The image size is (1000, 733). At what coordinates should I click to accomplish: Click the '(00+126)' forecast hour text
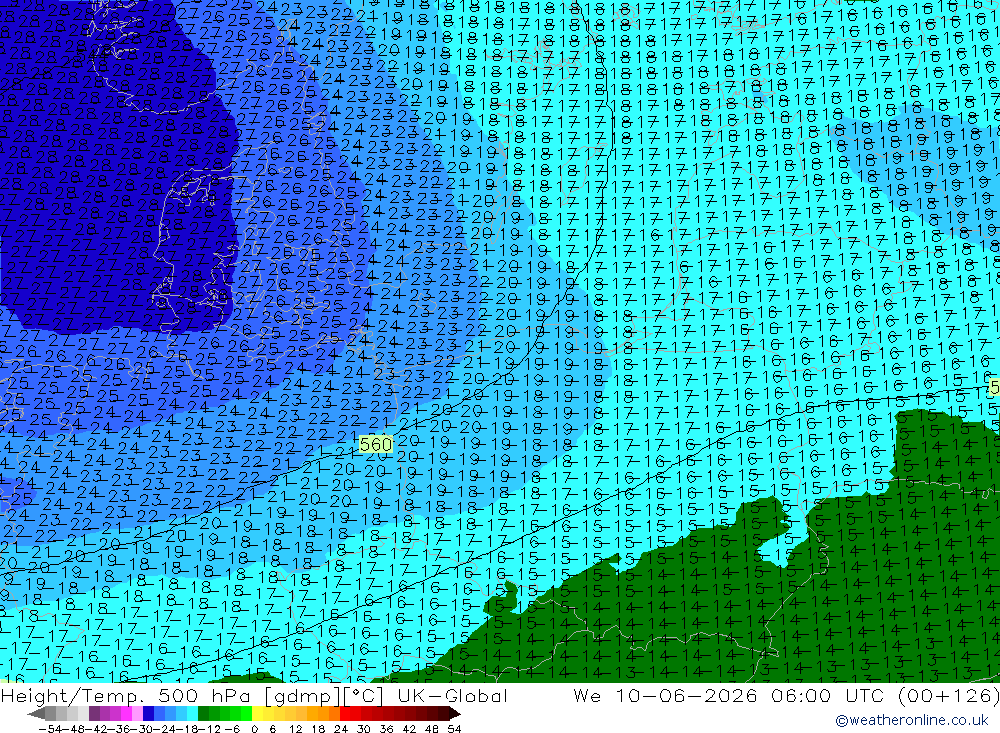point(948,695)
